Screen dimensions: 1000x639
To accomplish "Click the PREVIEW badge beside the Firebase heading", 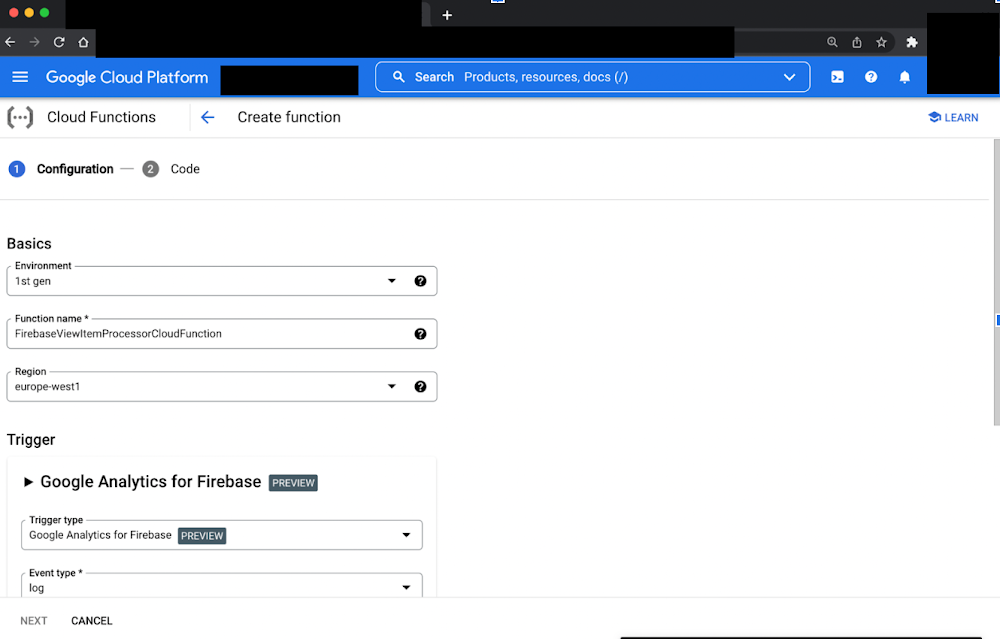I will point(293,483).
